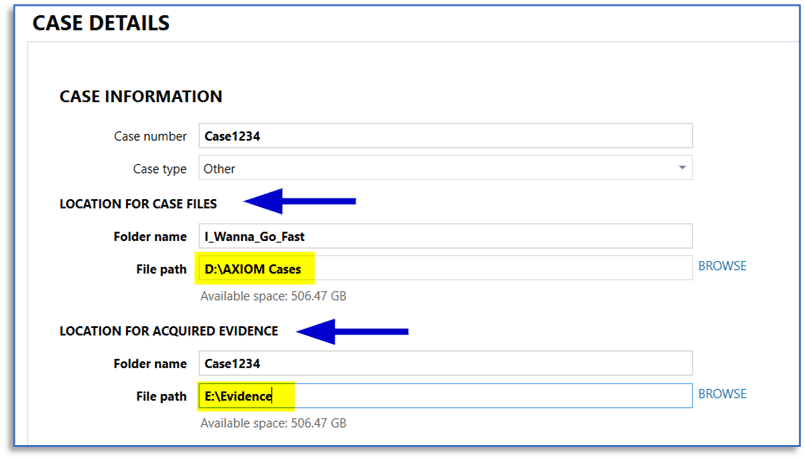This screenshot has width=805, height=460.
Task: Browse for the acquired evidence path
Action: [722, 394]
